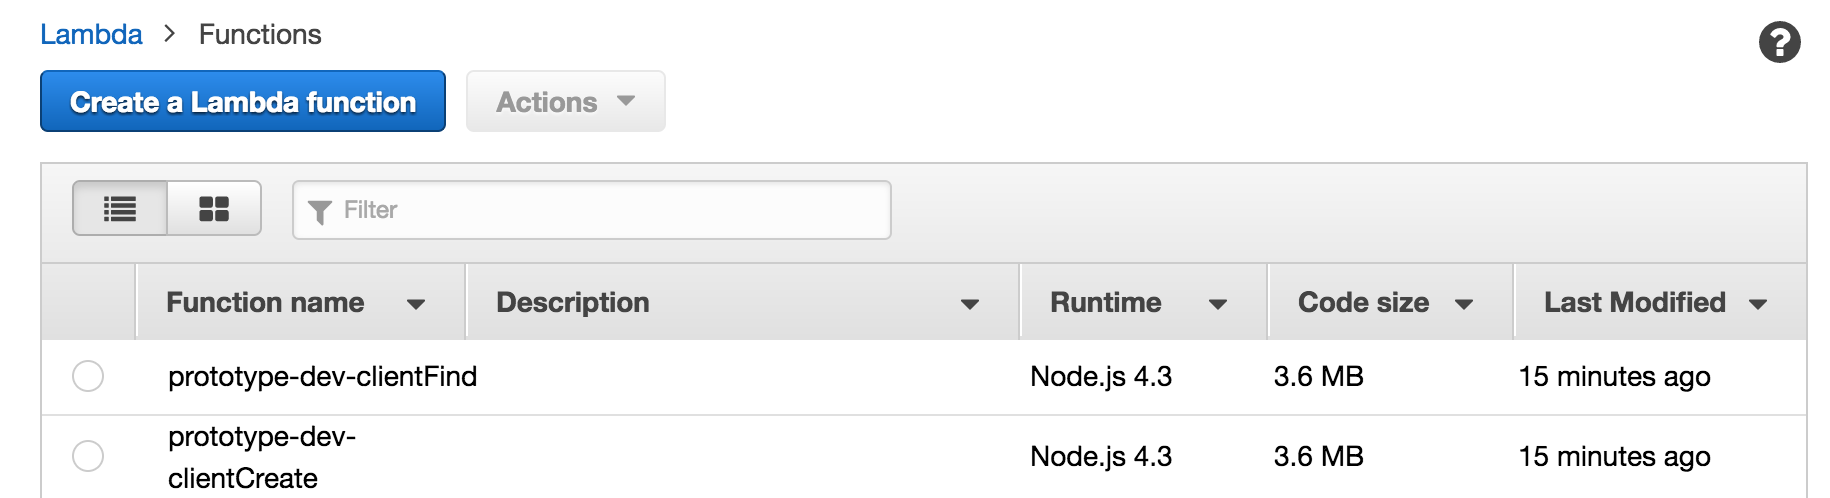The image size is (1830, 498).
Task: Open Description column sort arrow
Action: coord(969,304)
